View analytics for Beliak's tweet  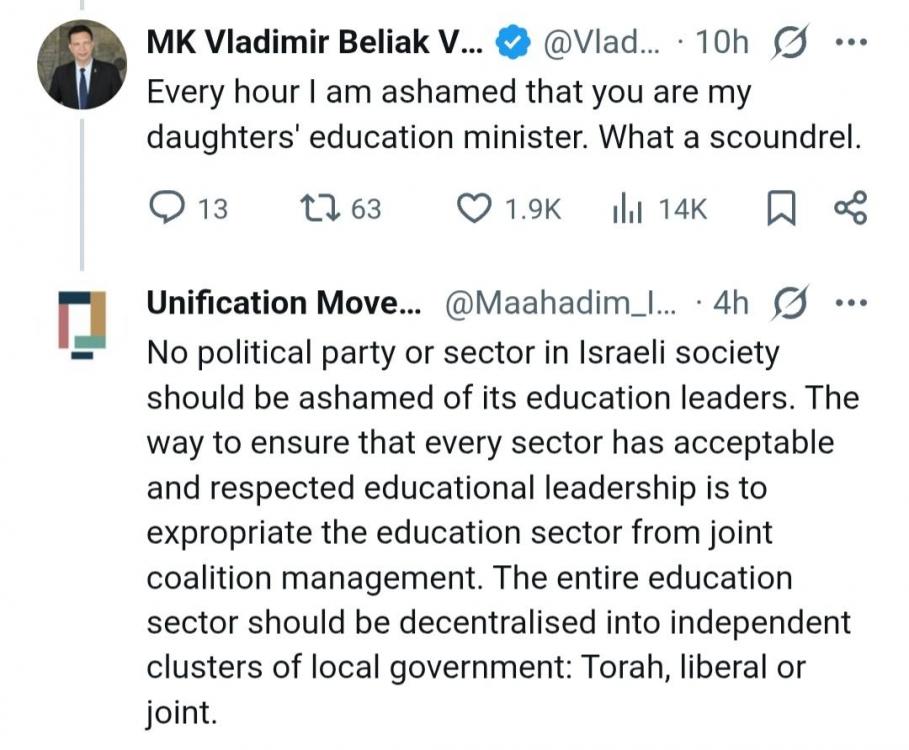click(627, 208)
